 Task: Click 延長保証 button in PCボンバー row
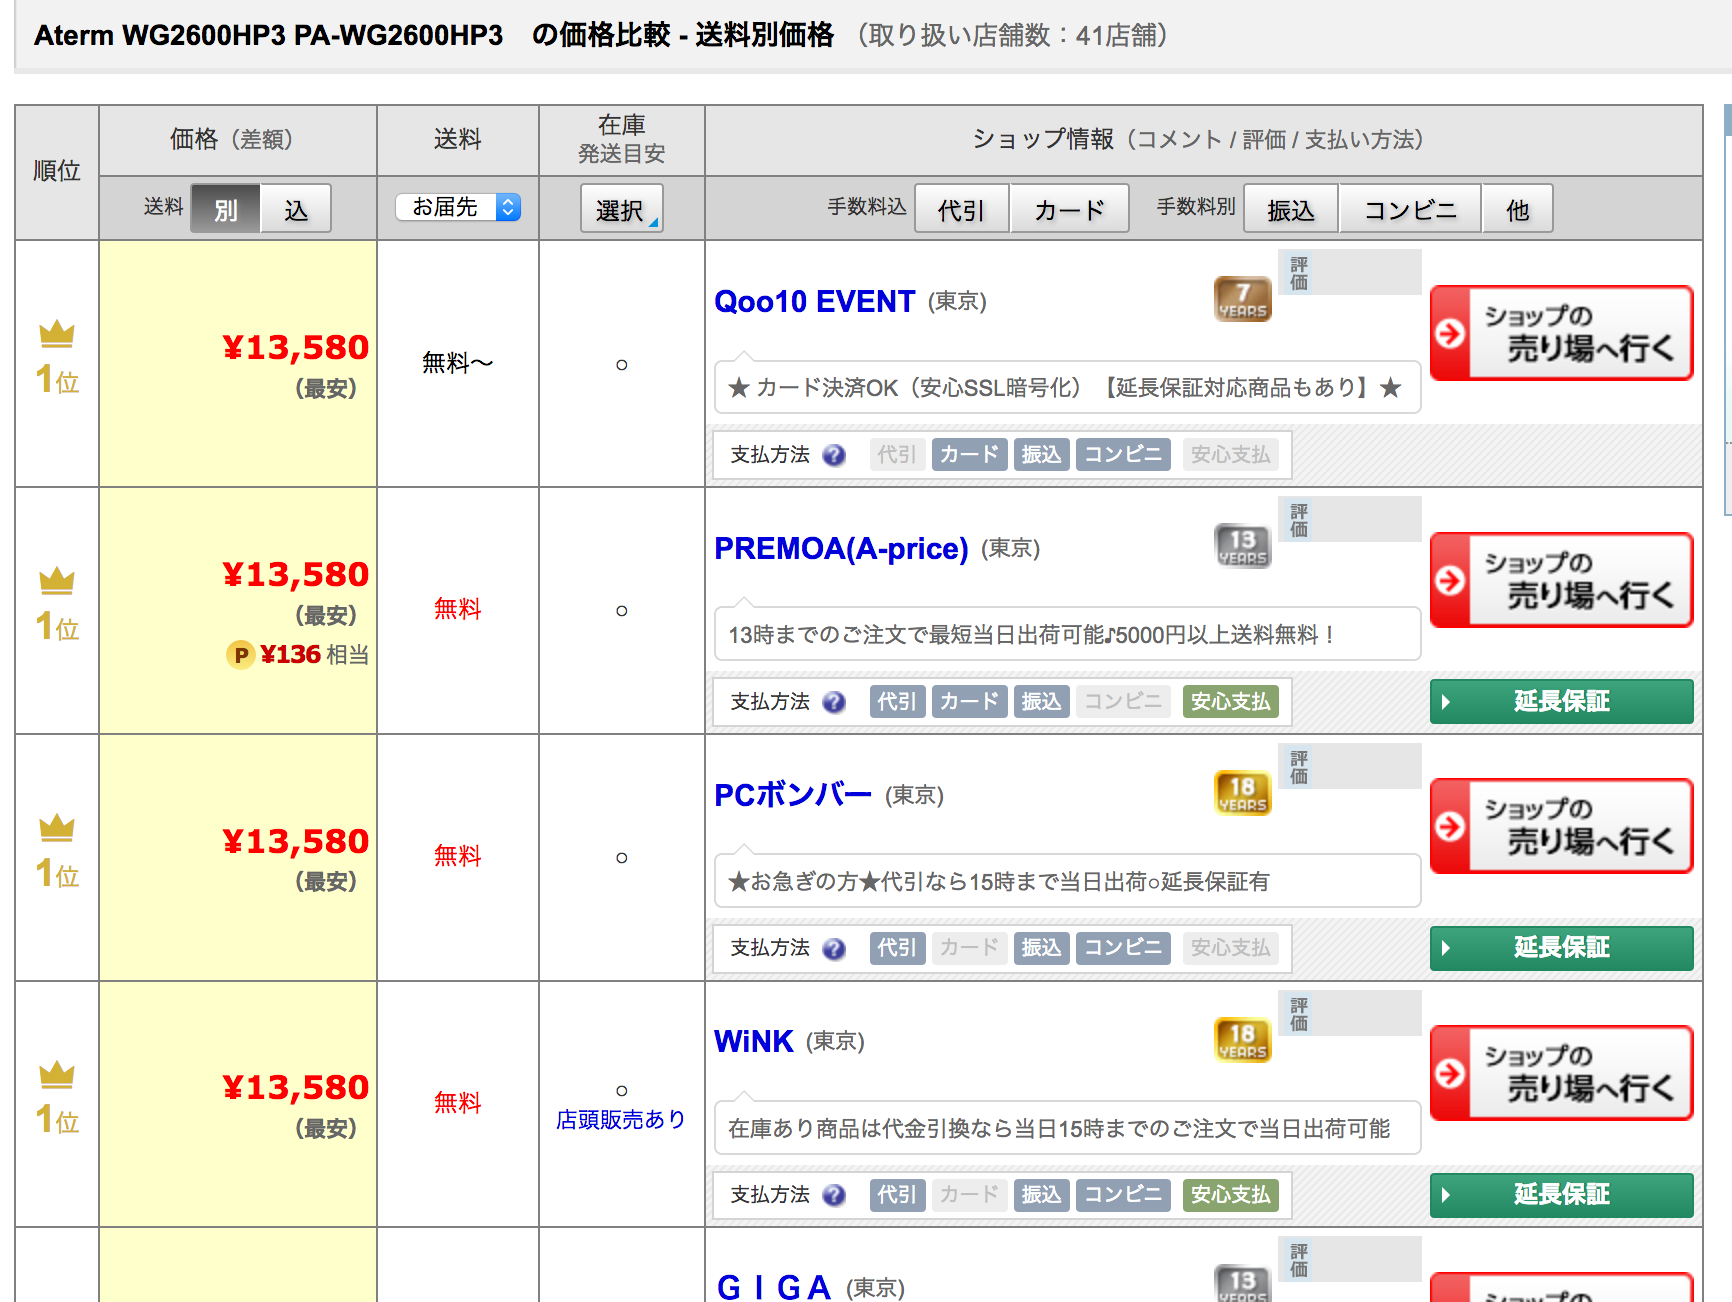click(1561, 948)
